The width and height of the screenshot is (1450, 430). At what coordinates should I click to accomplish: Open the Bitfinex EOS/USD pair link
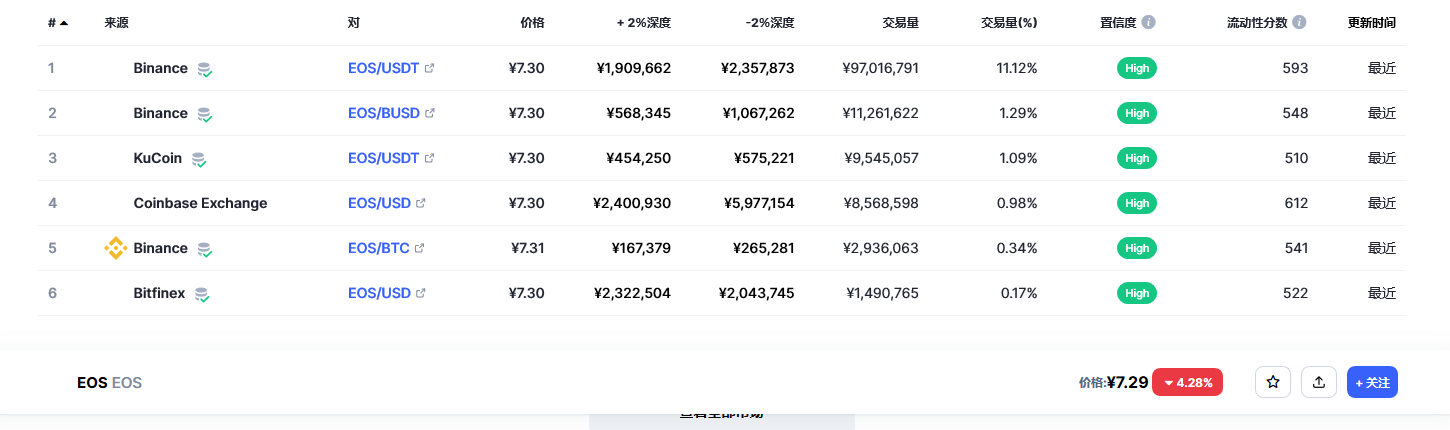(x=380, y=293)
